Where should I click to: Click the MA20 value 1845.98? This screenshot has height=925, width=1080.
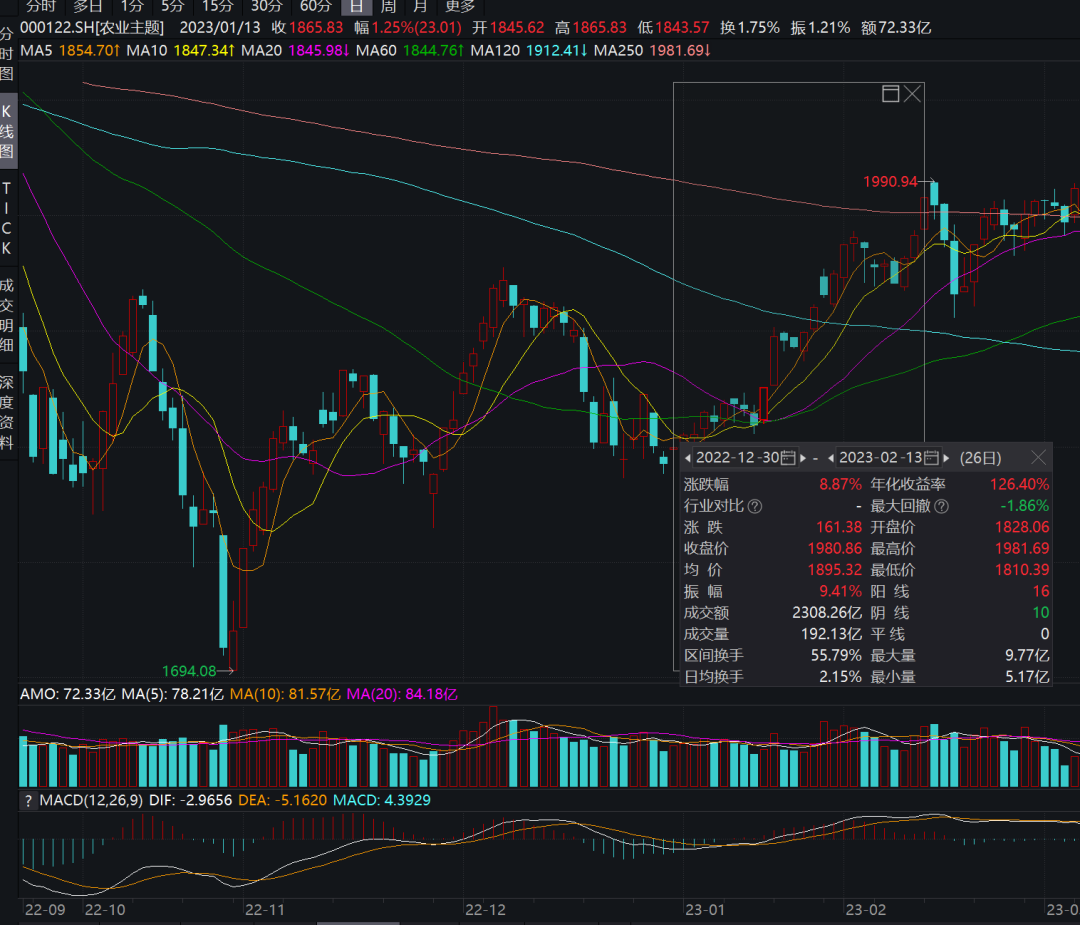tap(319, 50)
